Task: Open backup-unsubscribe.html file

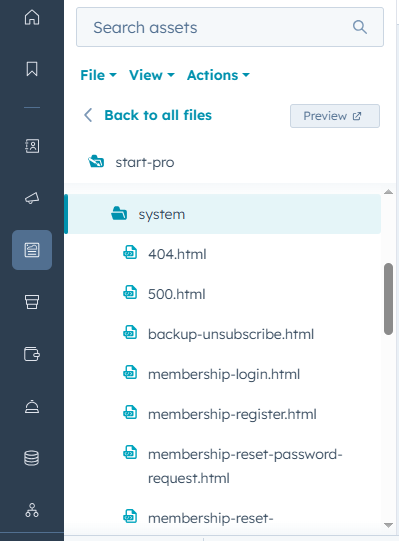Action: coord(231,334)
